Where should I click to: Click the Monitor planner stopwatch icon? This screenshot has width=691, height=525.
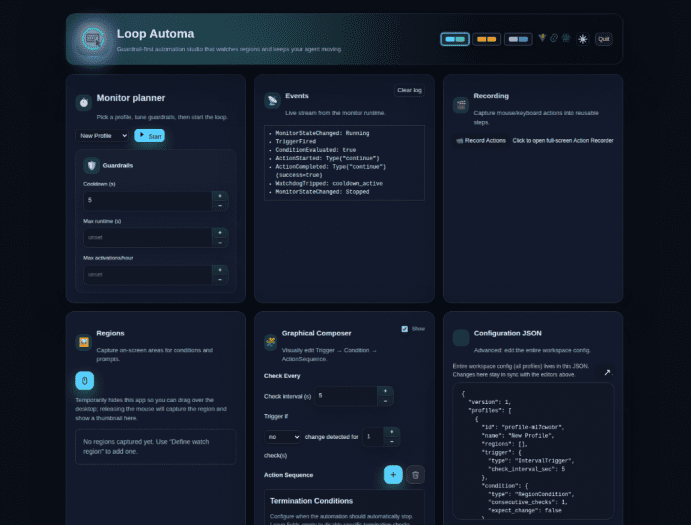pos(84,103)
